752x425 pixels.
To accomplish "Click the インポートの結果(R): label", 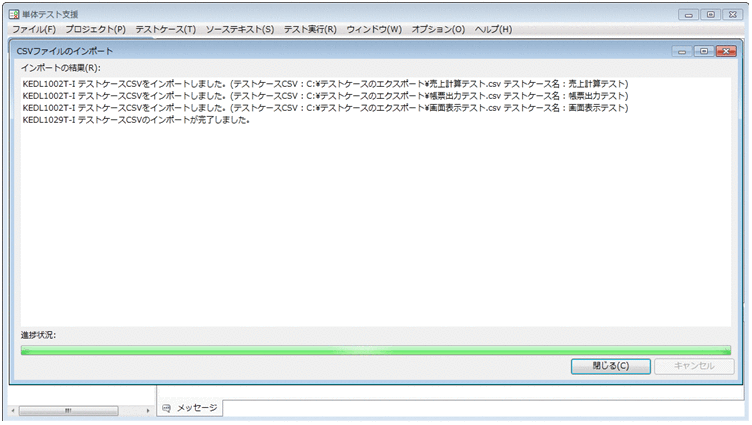I will [x=60, y=68].
